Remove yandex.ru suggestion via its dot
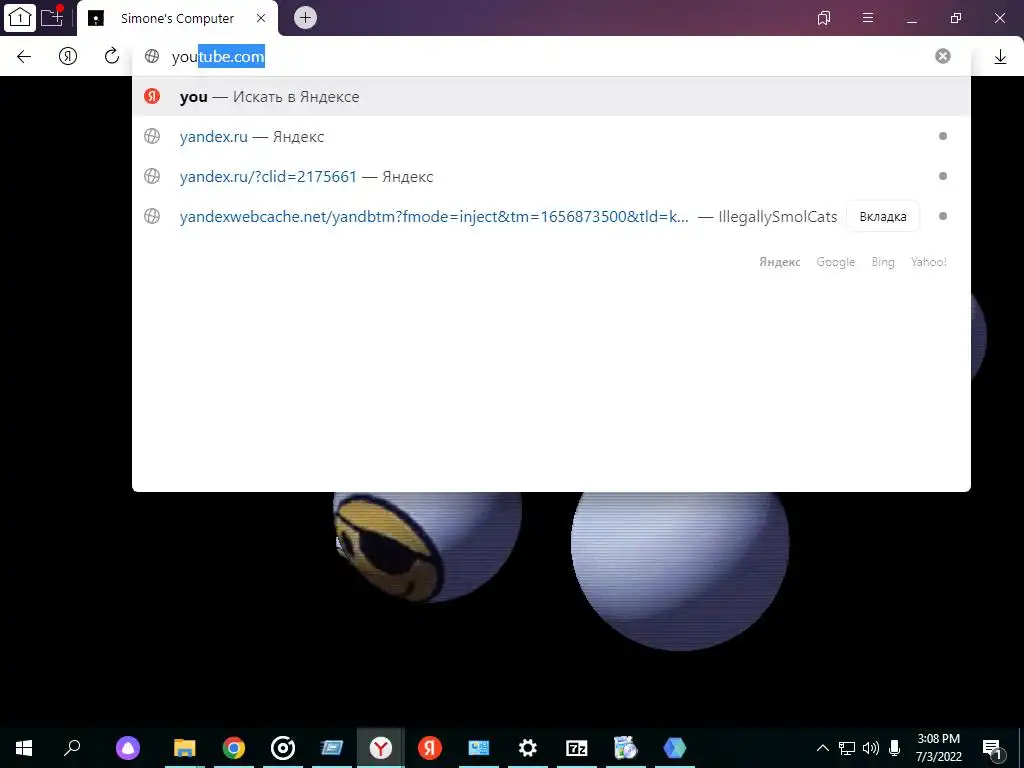 pyautogui.click(x=942, y=136)
